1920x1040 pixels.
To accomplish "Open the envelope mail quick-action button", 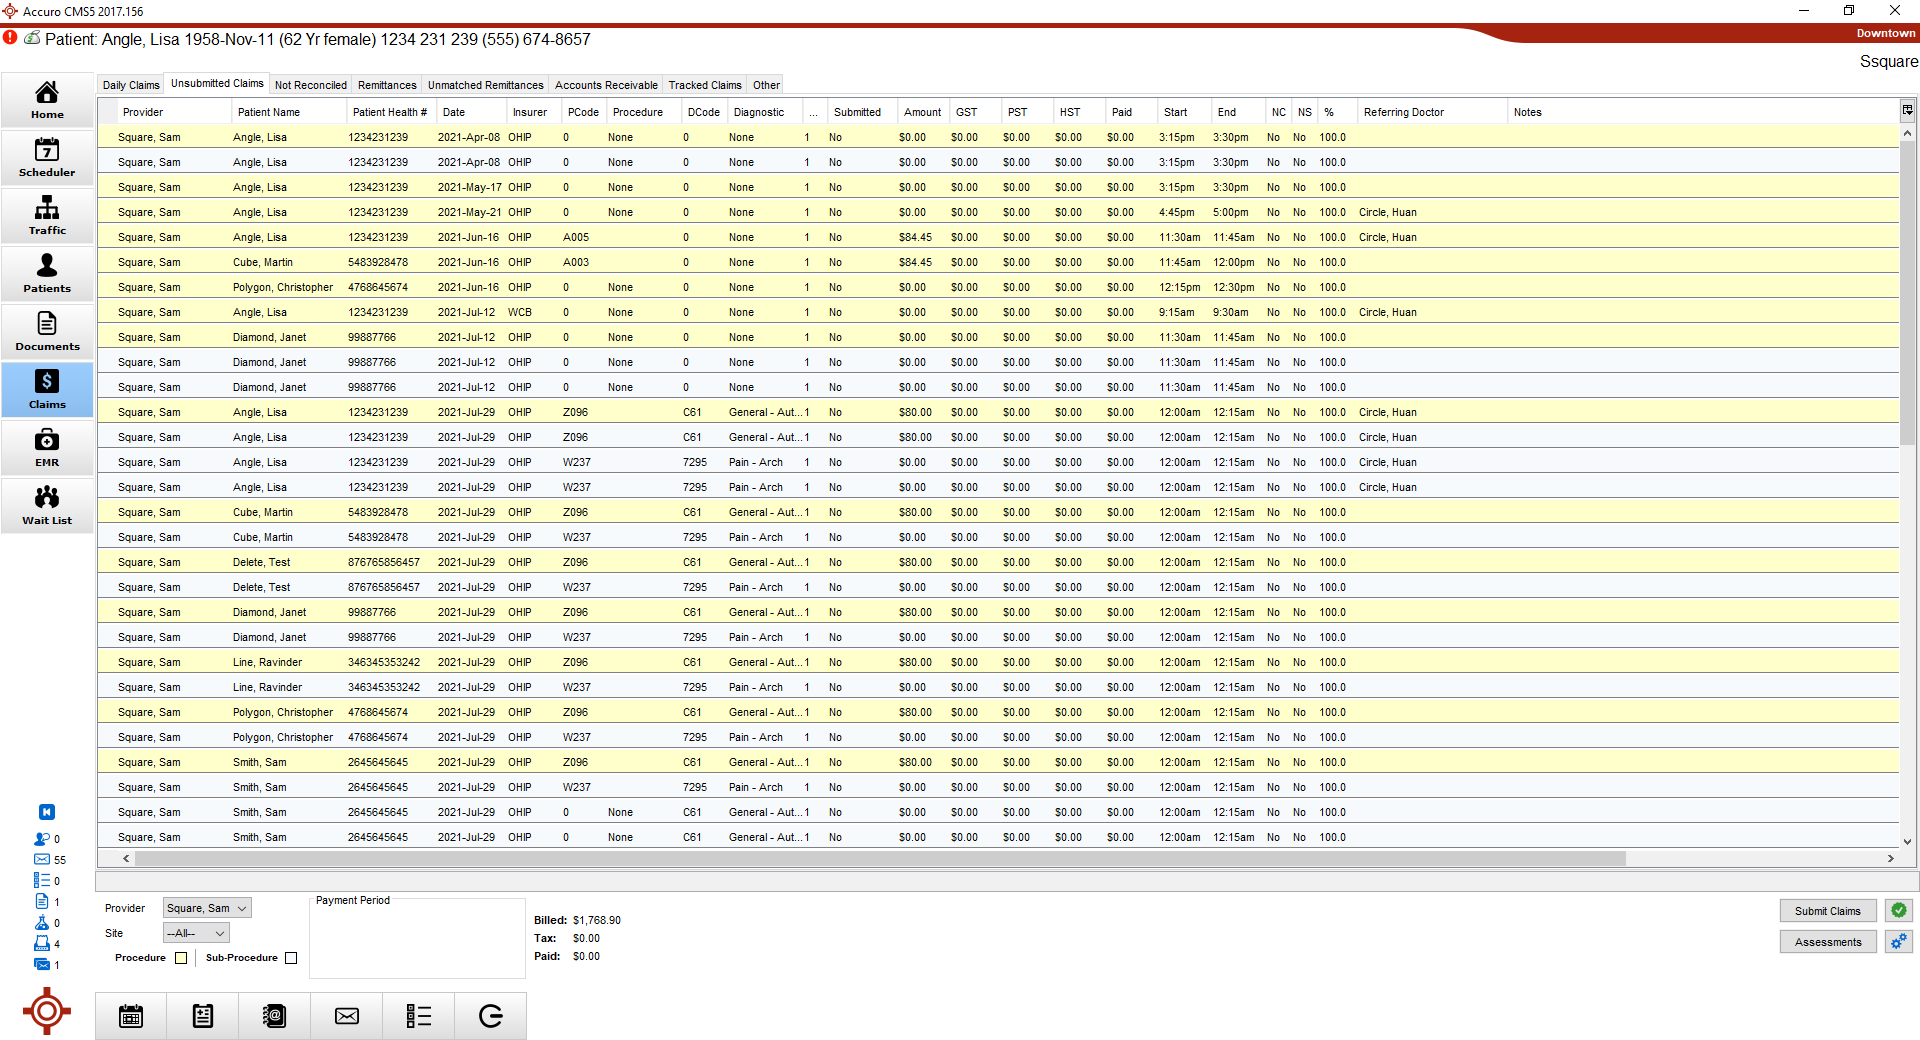I will tap(347, 1016).
